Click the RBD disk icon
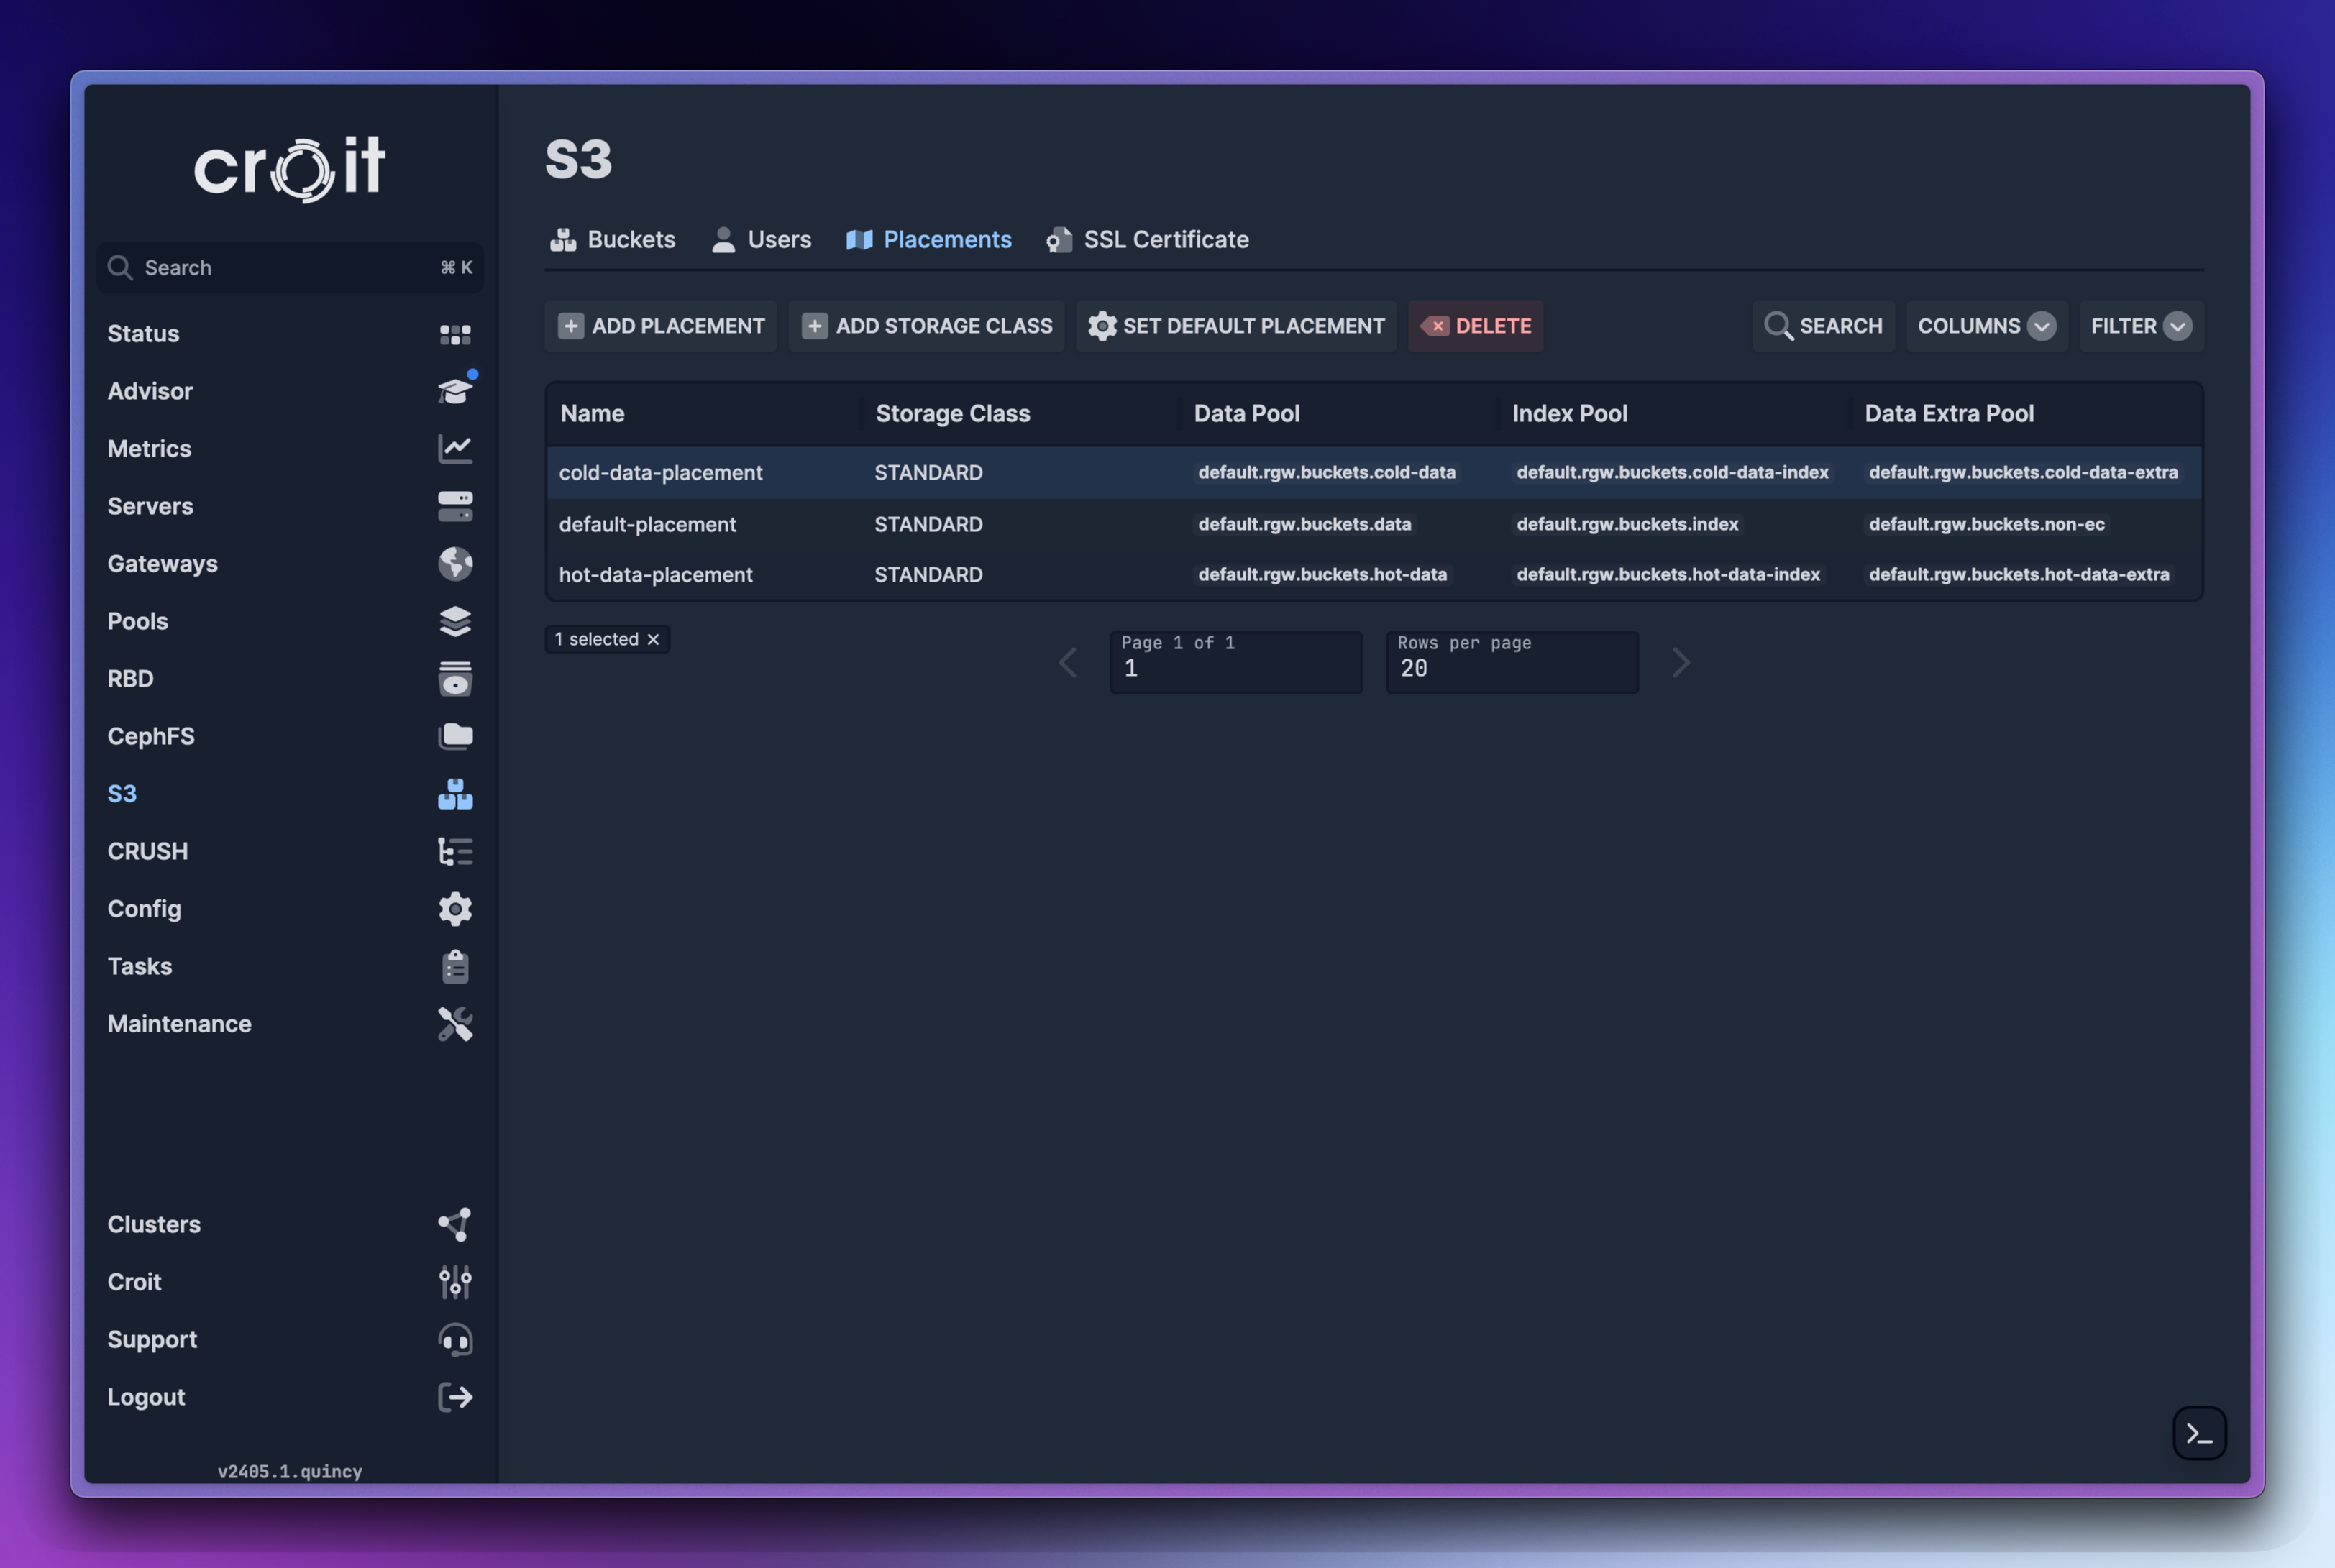Viewport: 2335px width, 1568px height. 455,679
